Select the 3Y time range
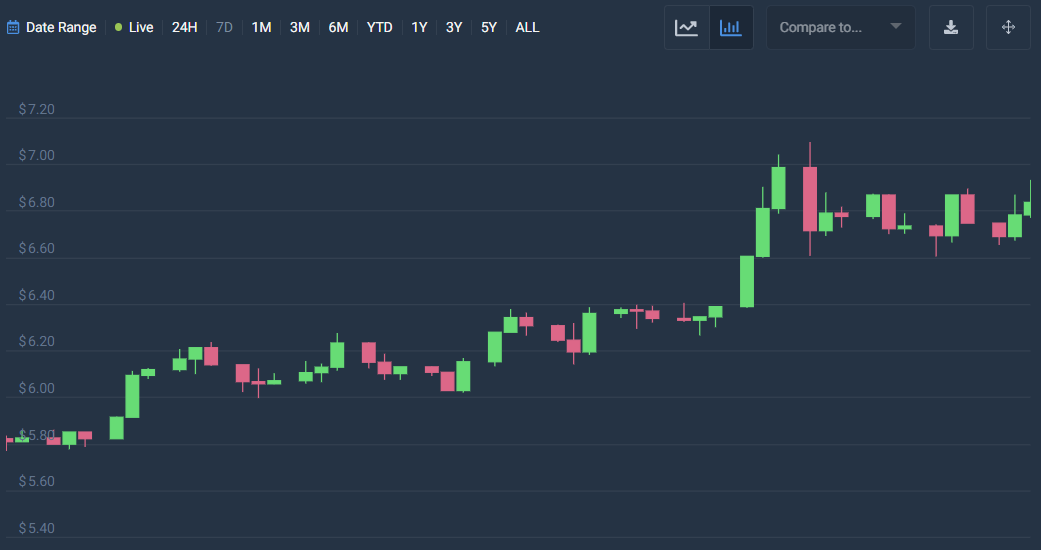Image resolution: width=1041 pixels, height=550 pixels. (x=454, y=27)
